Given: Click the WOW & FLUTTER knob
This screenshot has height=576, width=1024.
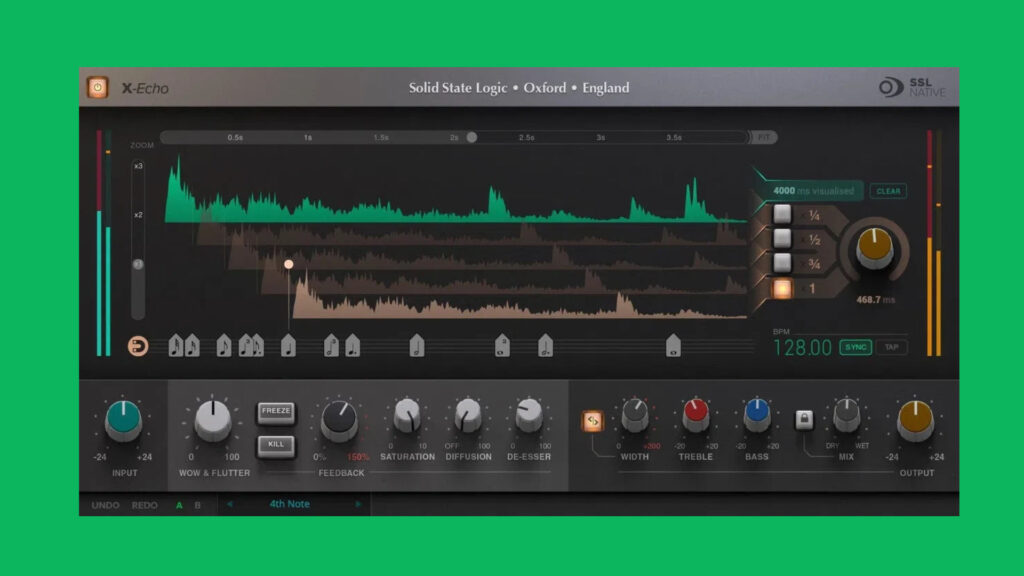Looking at the screenshot, I should (x=212, y=420).
